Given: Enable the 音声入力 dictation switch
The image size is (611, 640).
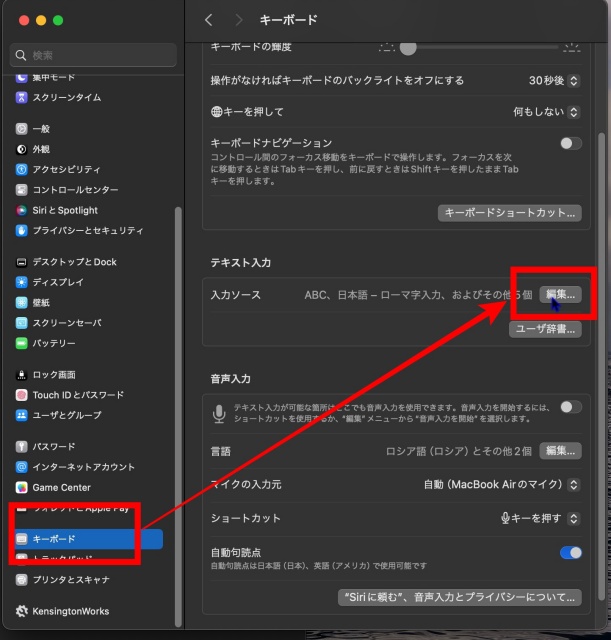Looking at the screenshot, I should coord(570,407).
